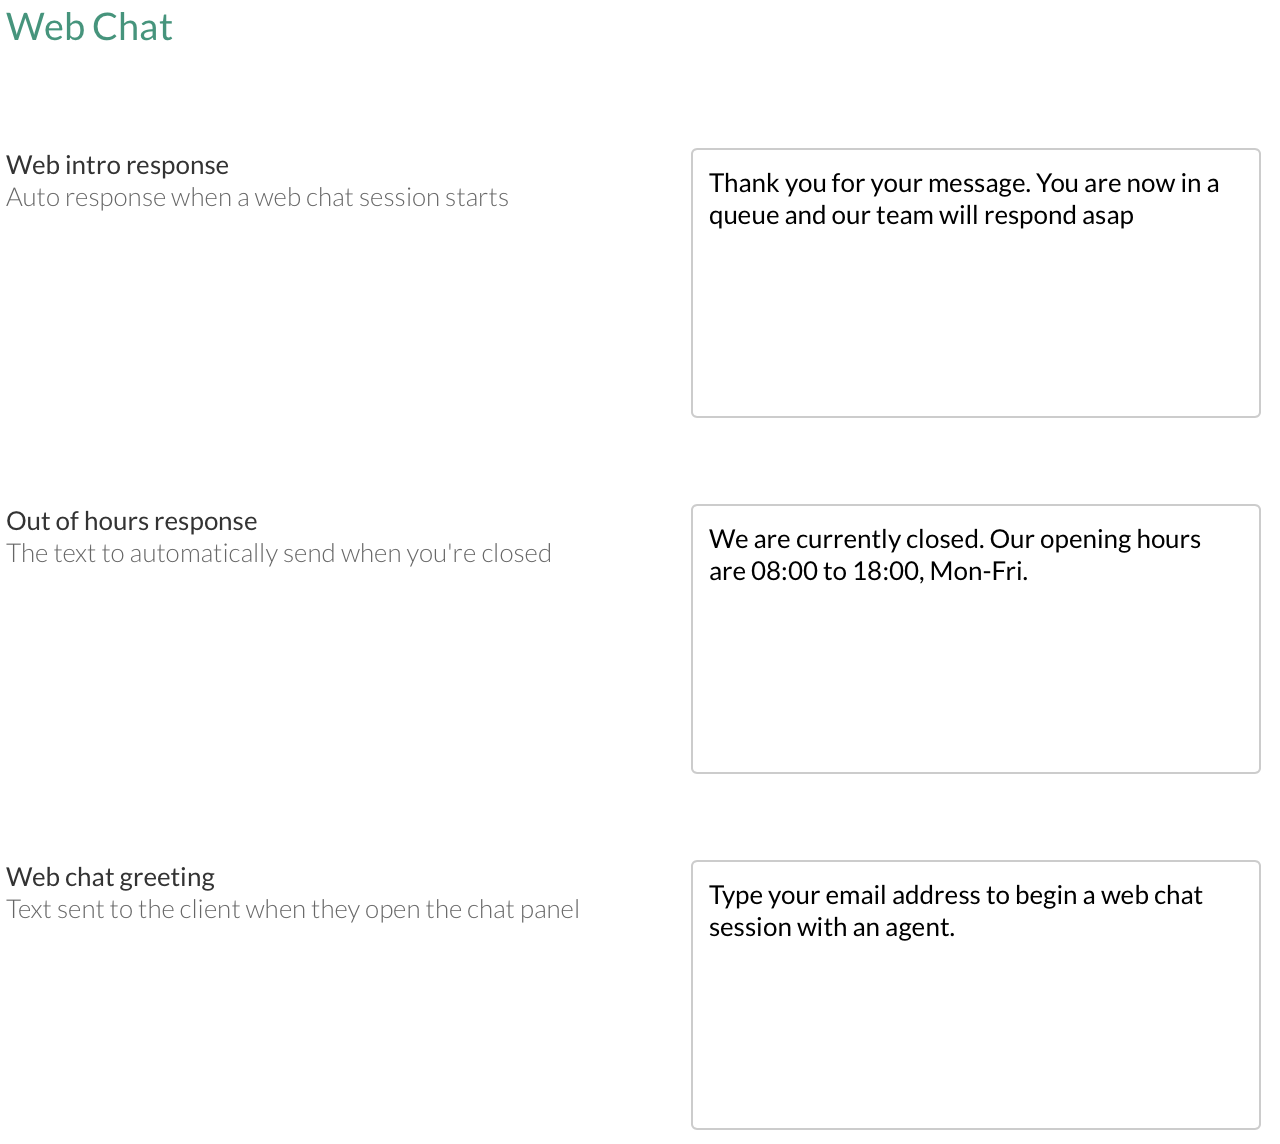
Task: Click the green "Web Chat" page heading
Action: click(90, 27)
